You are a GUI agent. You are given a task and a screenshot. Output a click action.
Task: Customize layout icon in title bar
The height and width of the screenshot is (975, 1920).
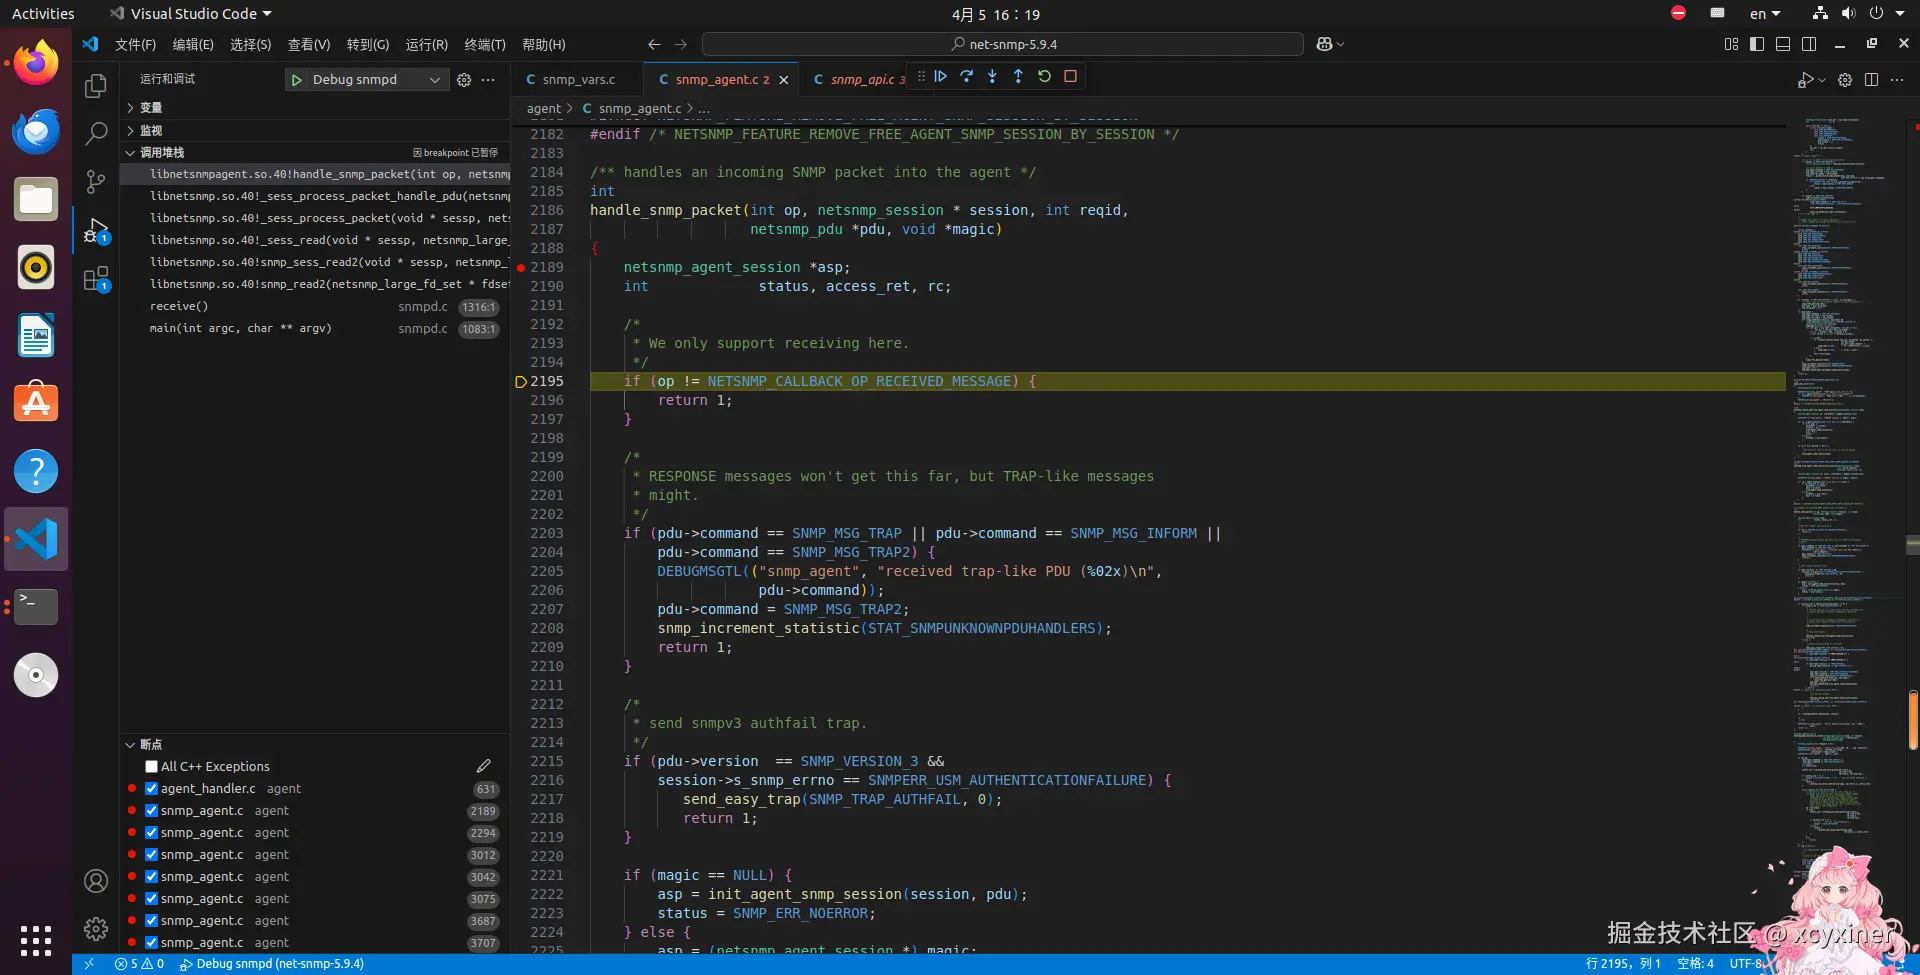(x=1731, y=44)
